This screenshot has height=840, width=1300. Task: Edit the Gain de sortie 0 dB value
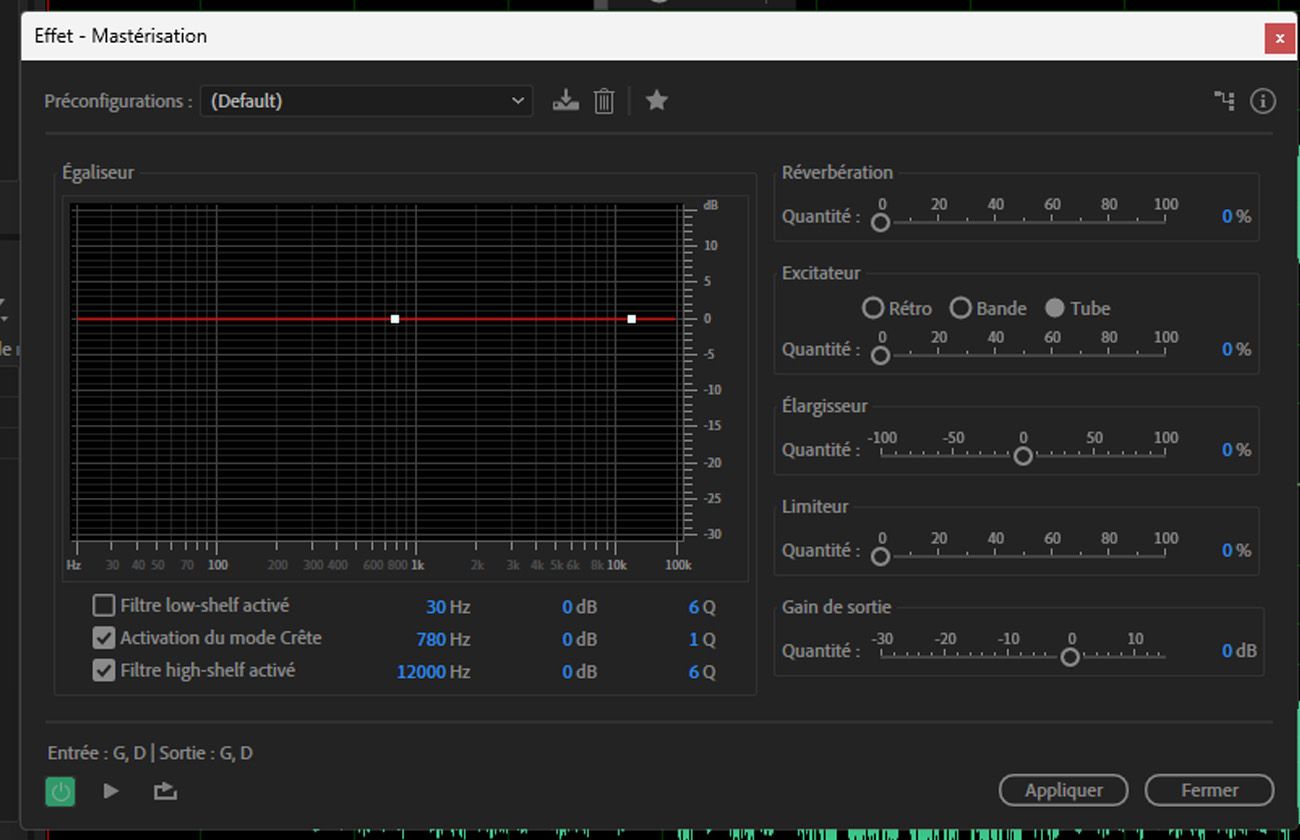click(x=1227, y=651)
